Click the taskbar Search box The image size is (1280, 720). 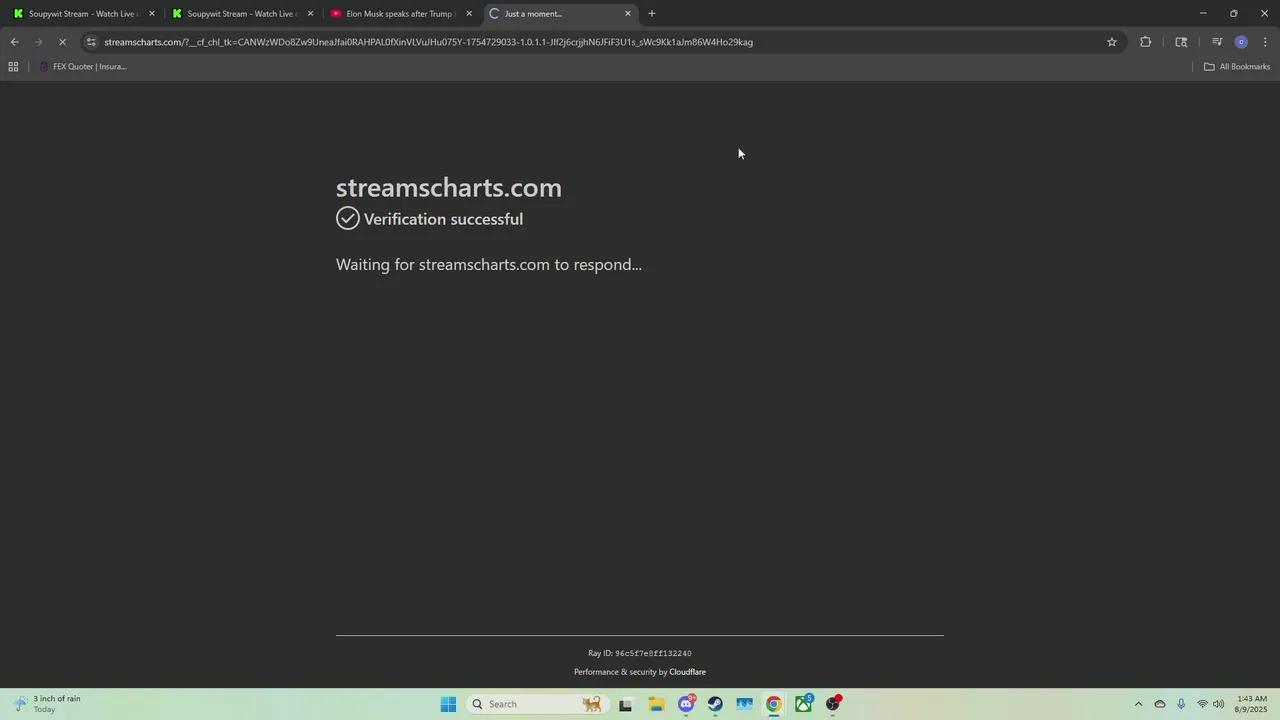click(537, 704)
